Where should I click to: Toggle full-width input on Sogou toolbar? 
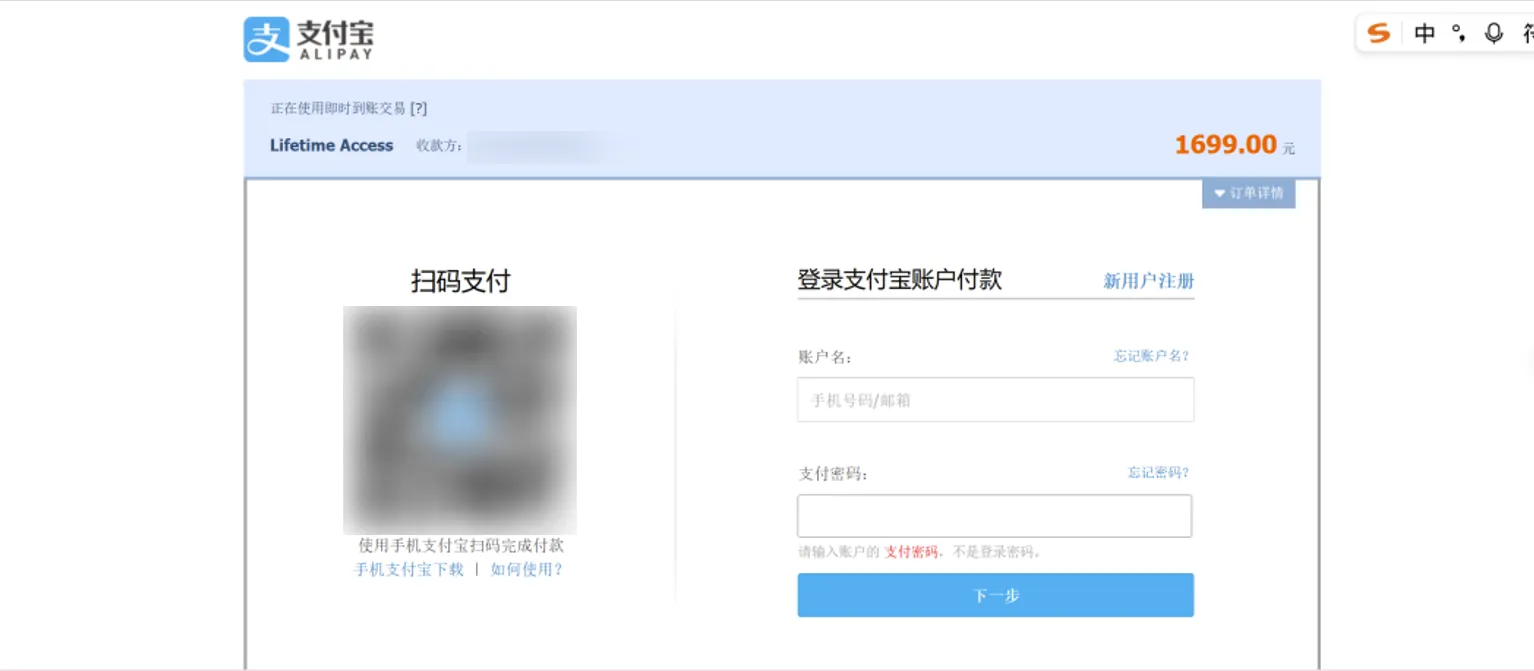tap(1458, 33)
